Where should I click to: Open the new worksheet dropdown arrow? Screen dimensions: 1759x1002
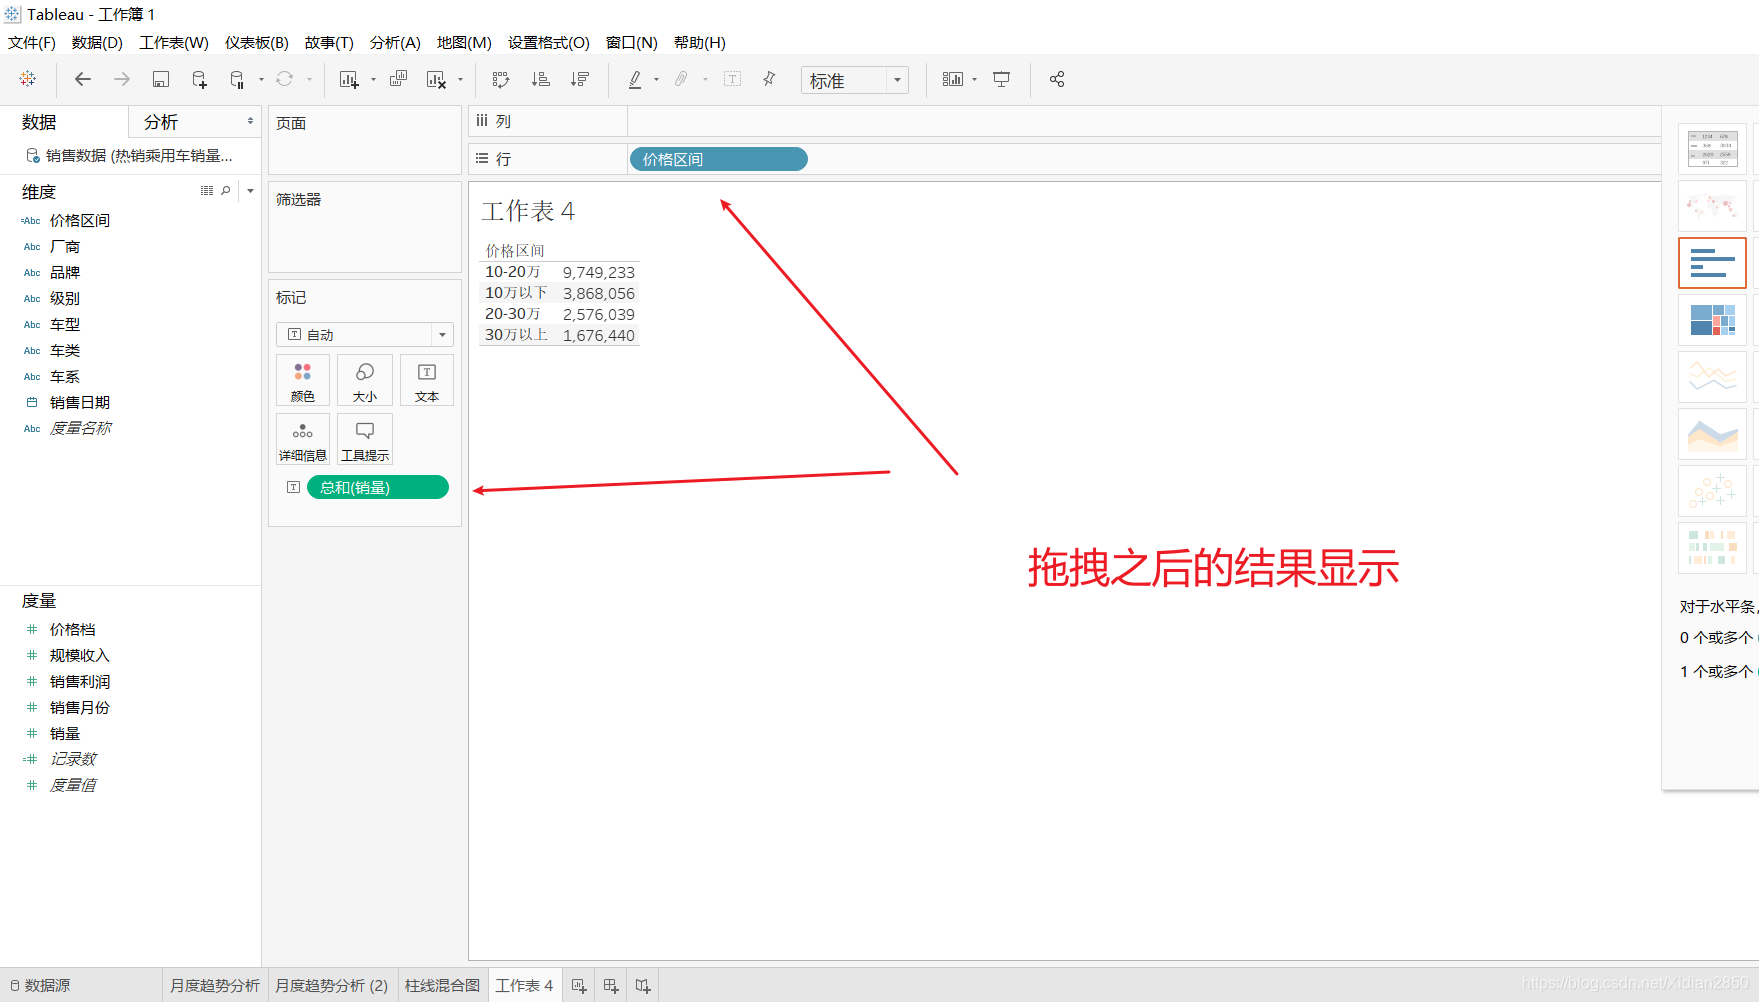373,79
